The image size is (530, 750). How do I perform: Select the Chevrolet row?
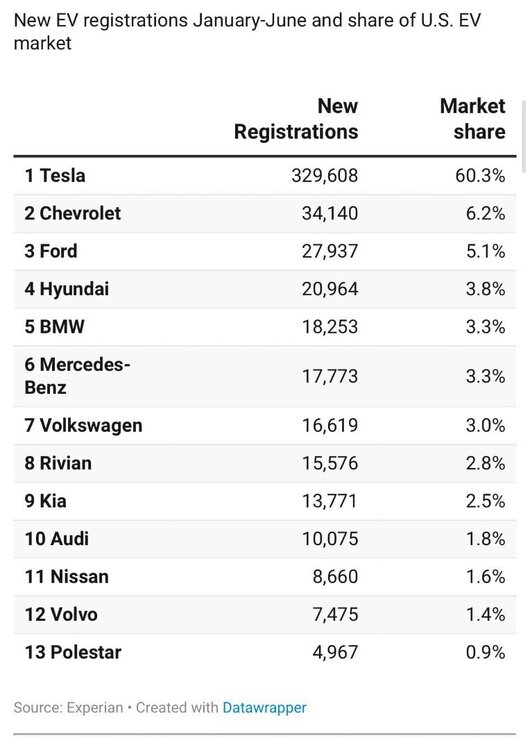click(265, 213)
